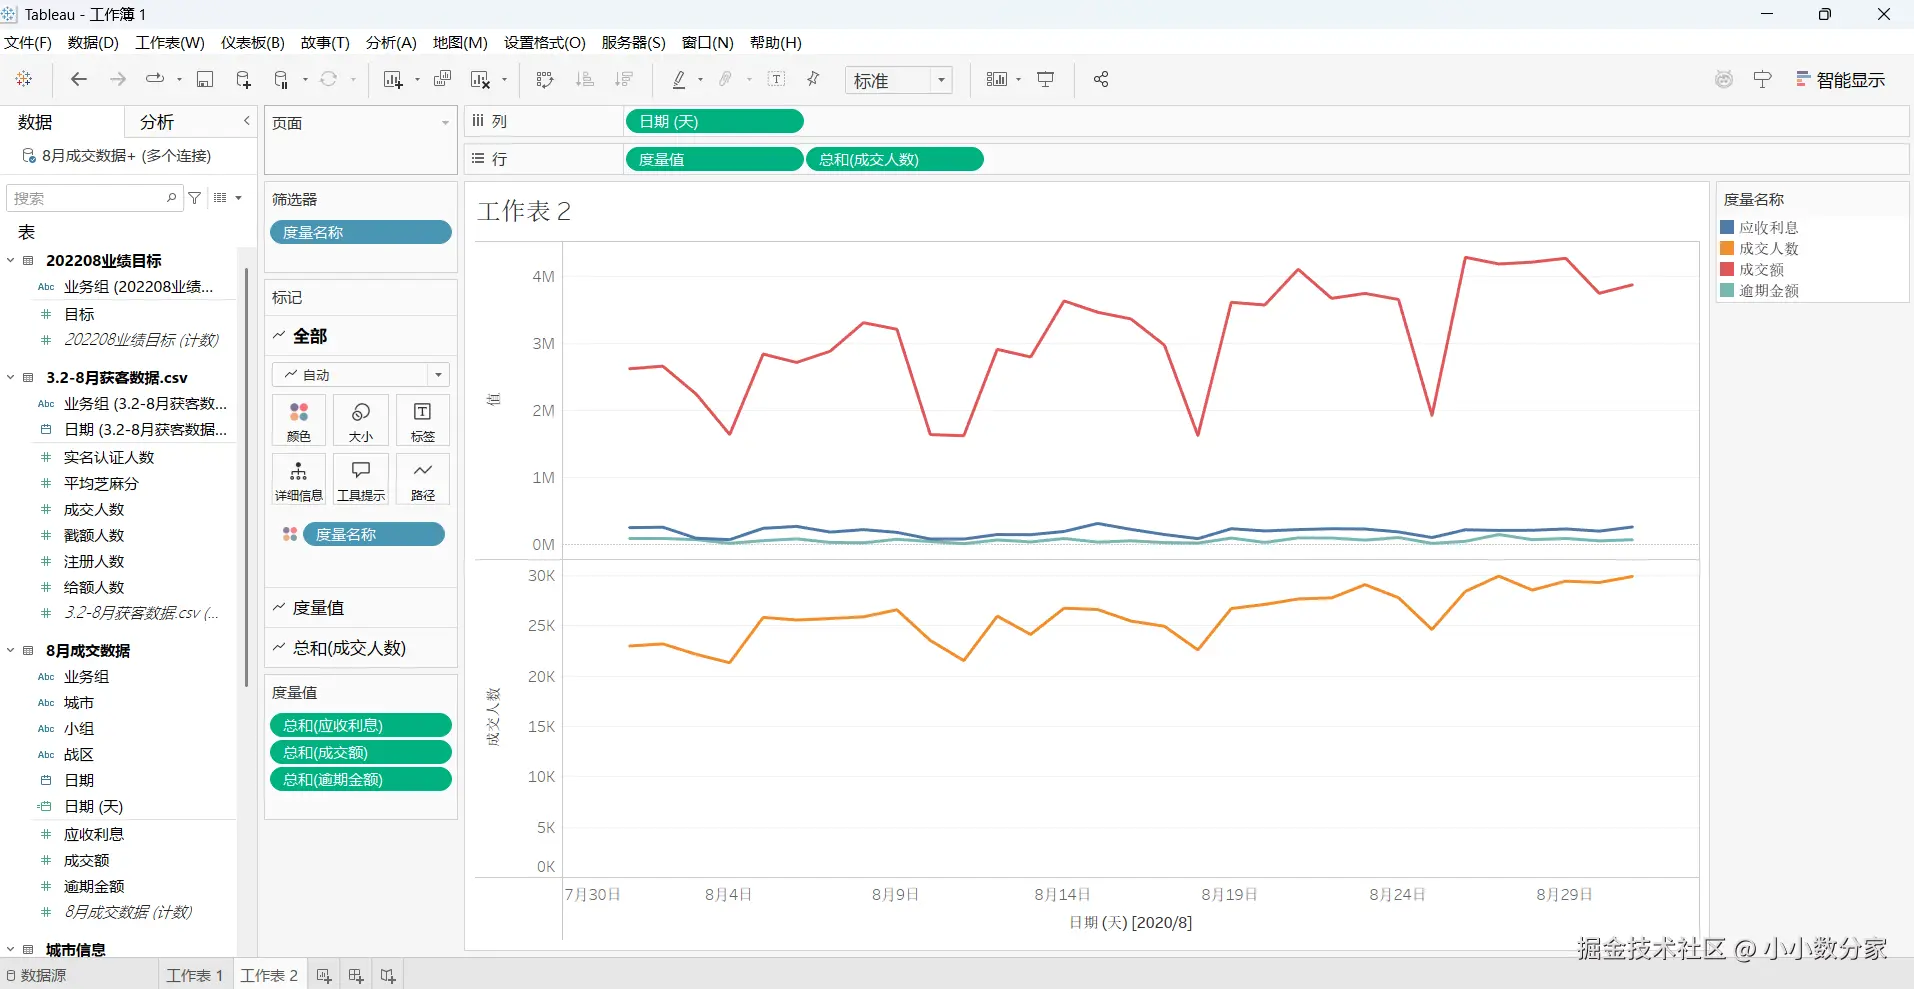Click the 度量名称 filter pill

pyautogui.click(x=361, y=232)
